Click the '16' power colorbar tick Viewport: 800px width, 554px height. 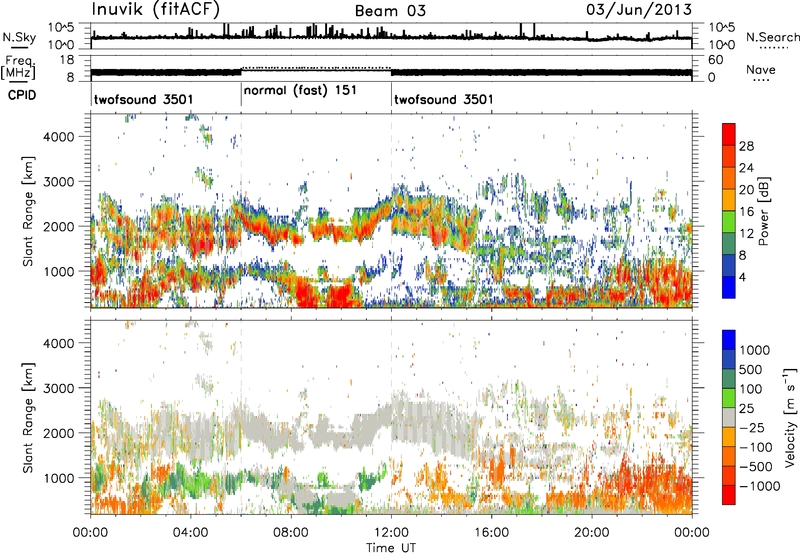[x=746, y=212]
